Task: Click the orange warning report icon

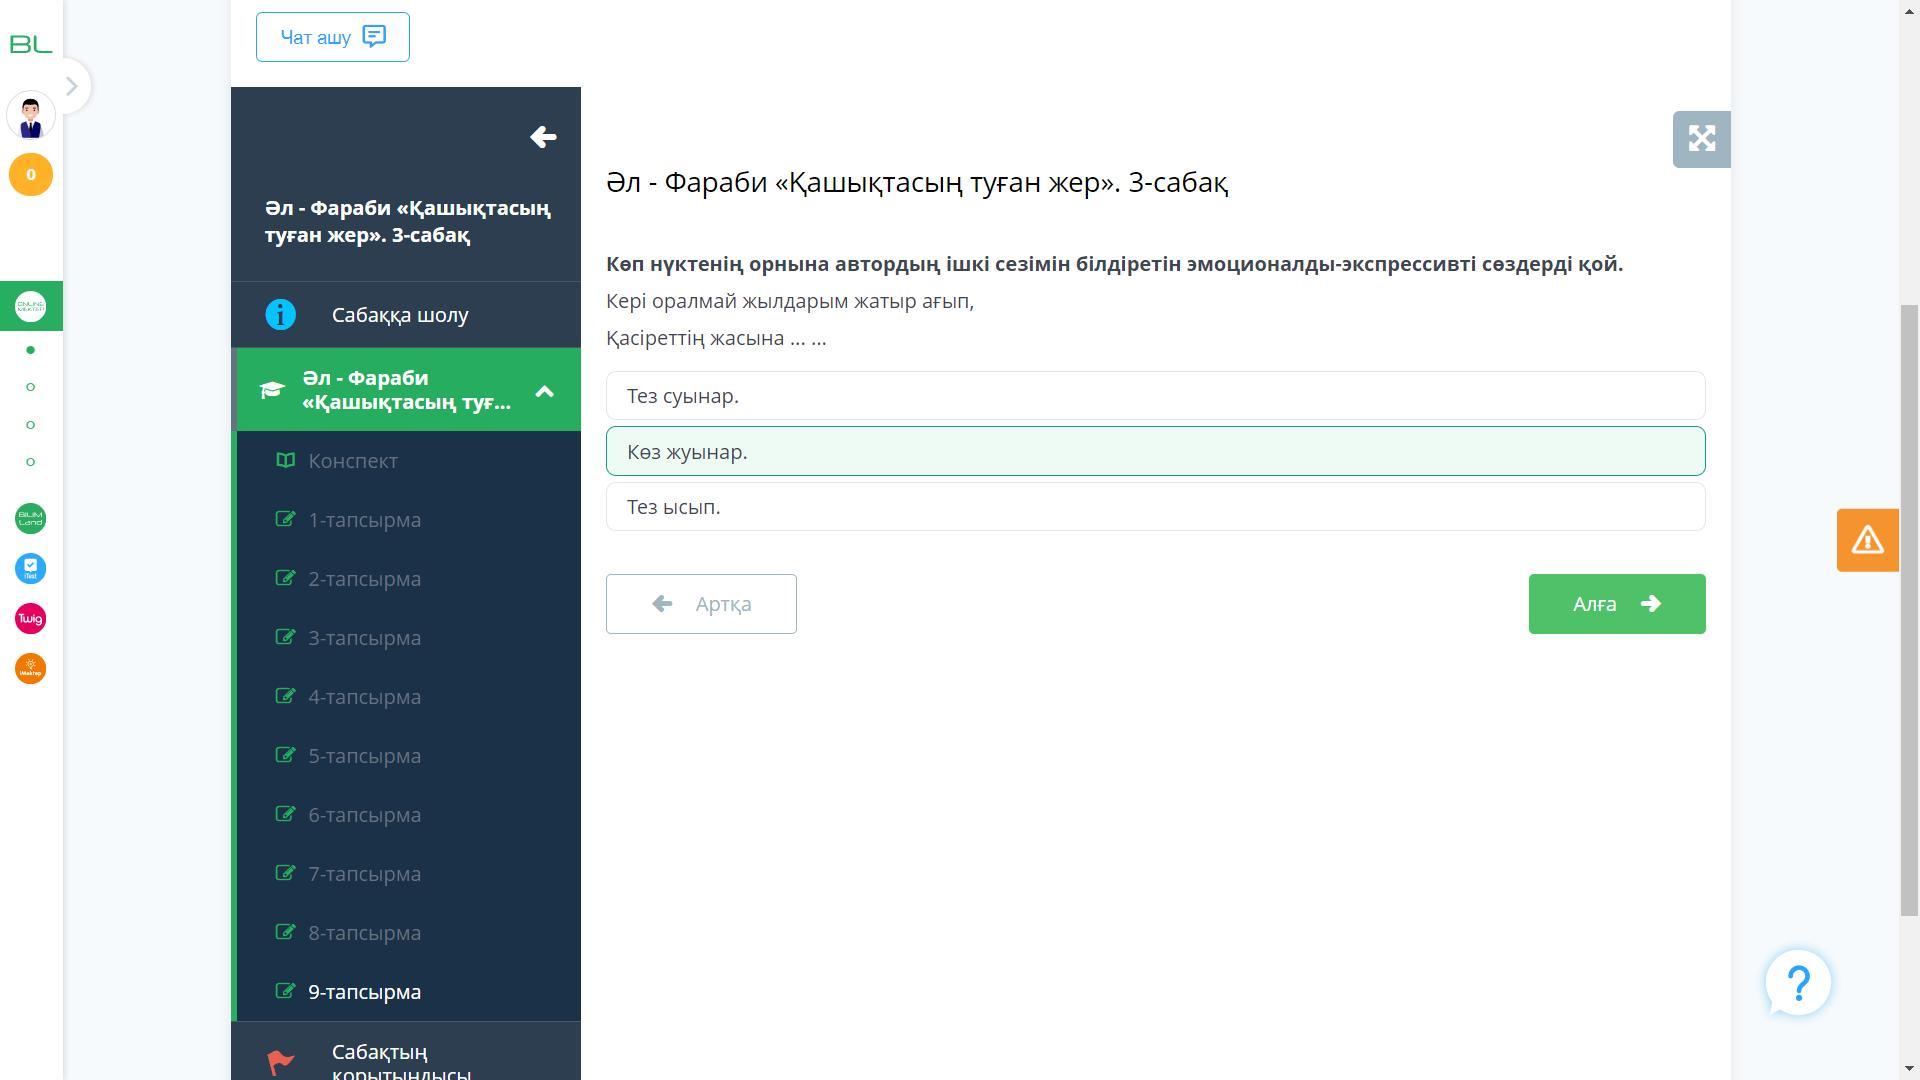Action: pos(1867,540)
